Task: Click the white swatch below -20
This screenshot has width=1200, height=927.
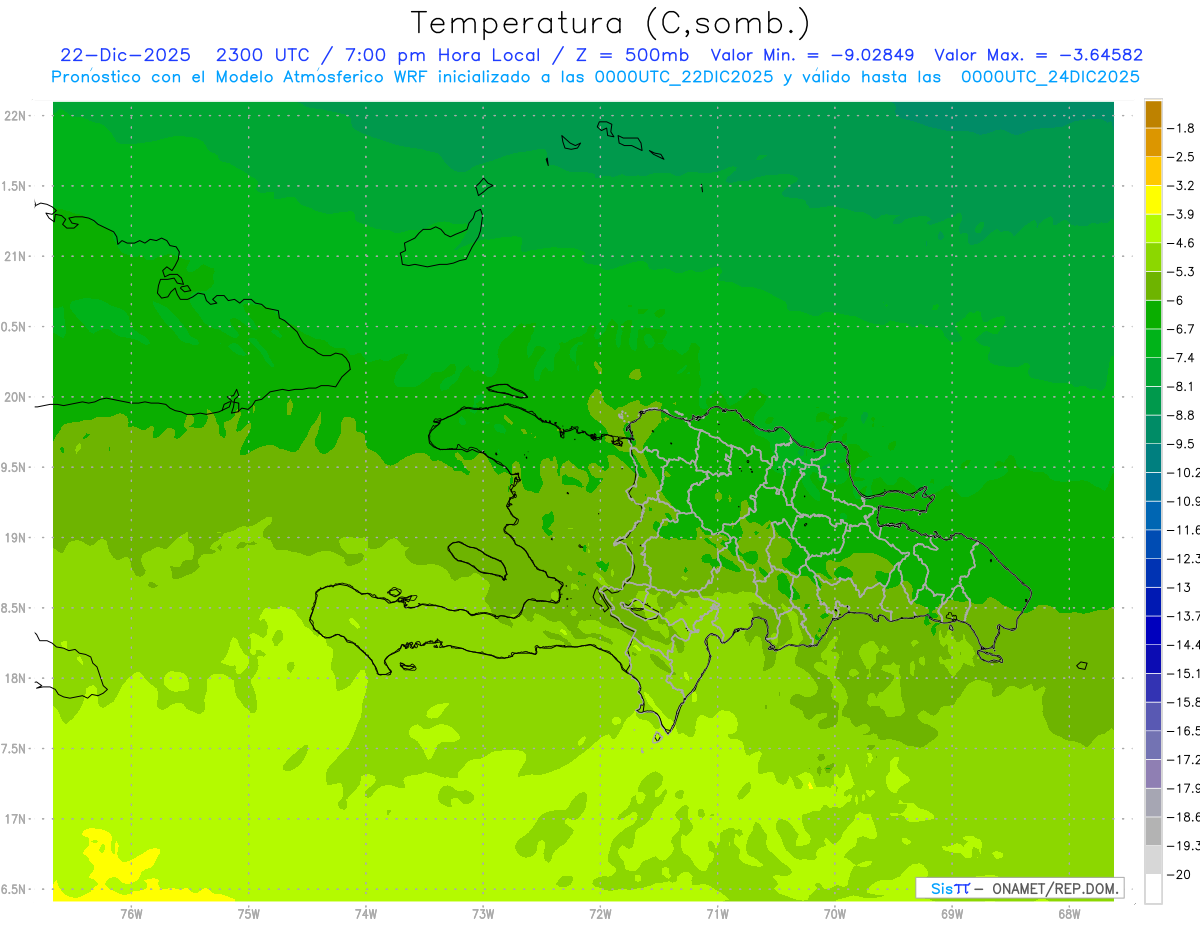Action: tap(1153, 889)
